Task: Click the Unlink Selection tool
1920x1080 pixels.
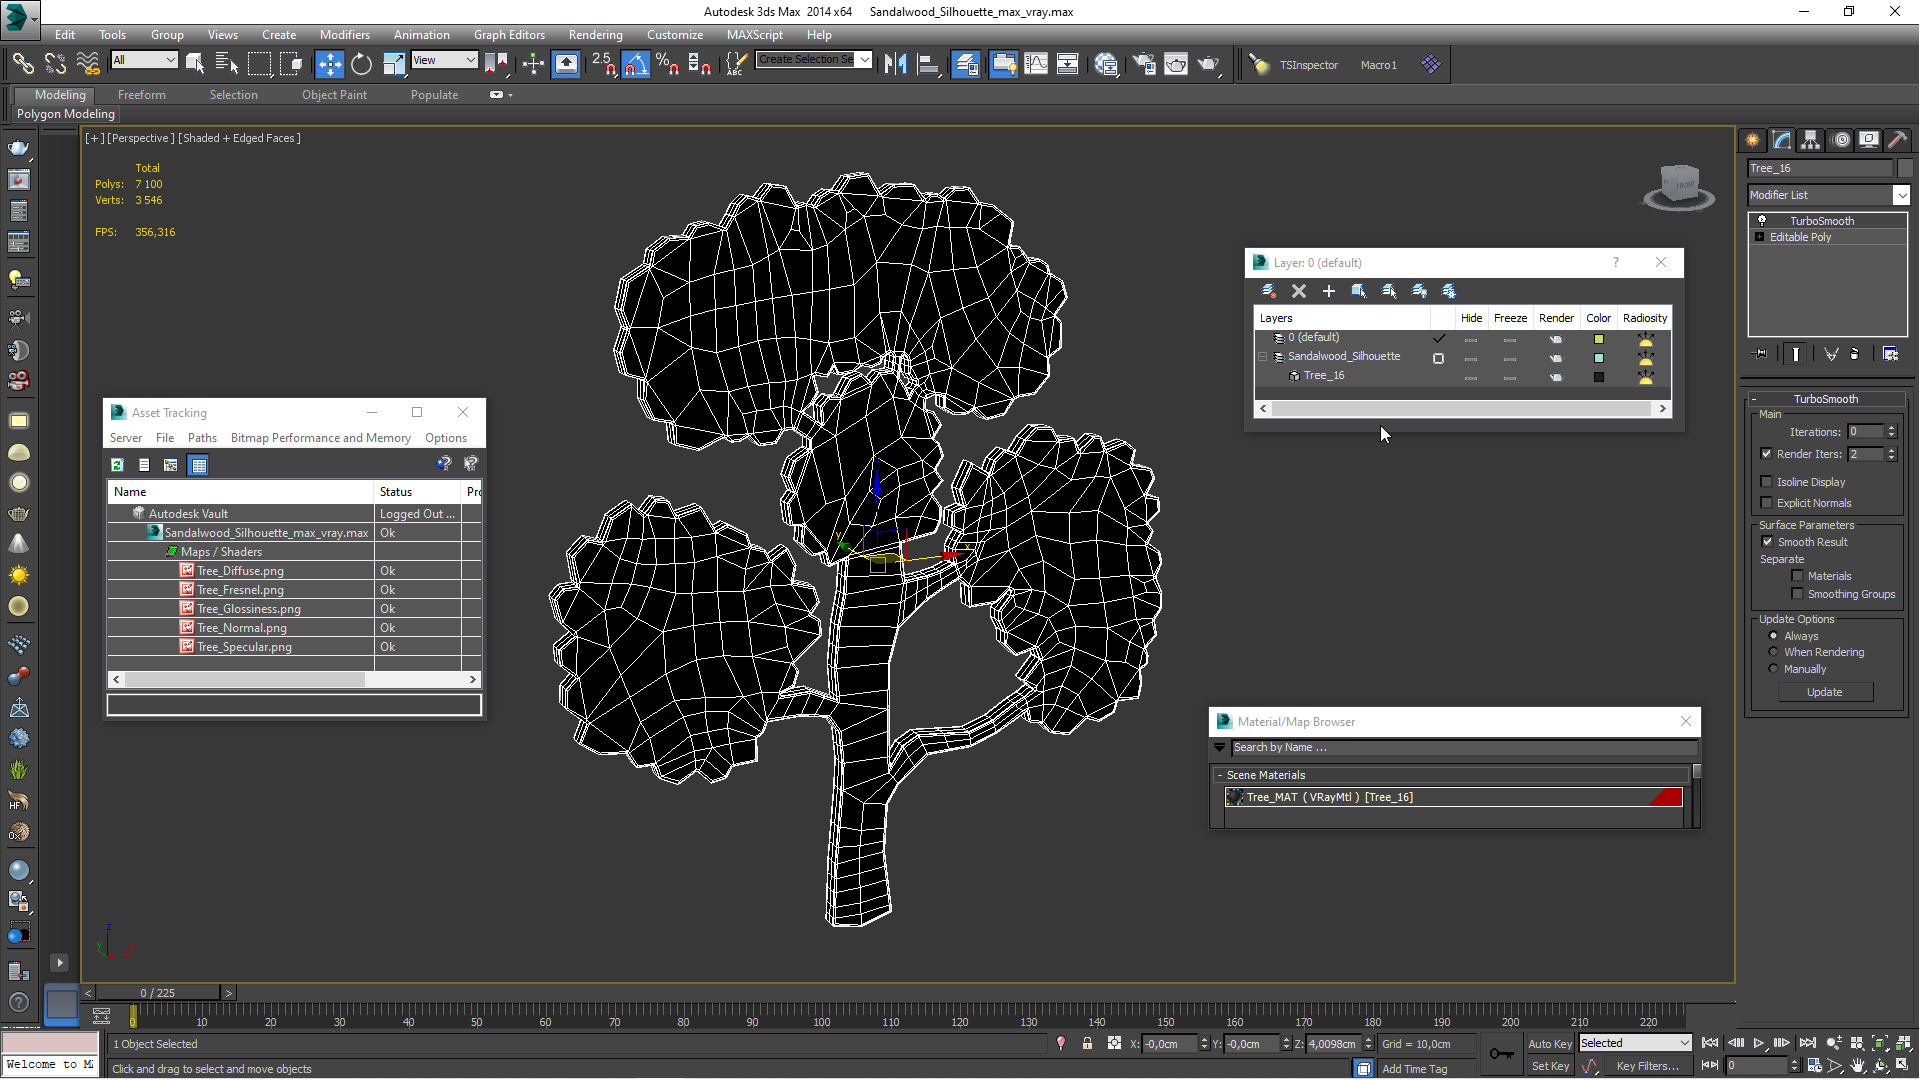Action: 55,65
